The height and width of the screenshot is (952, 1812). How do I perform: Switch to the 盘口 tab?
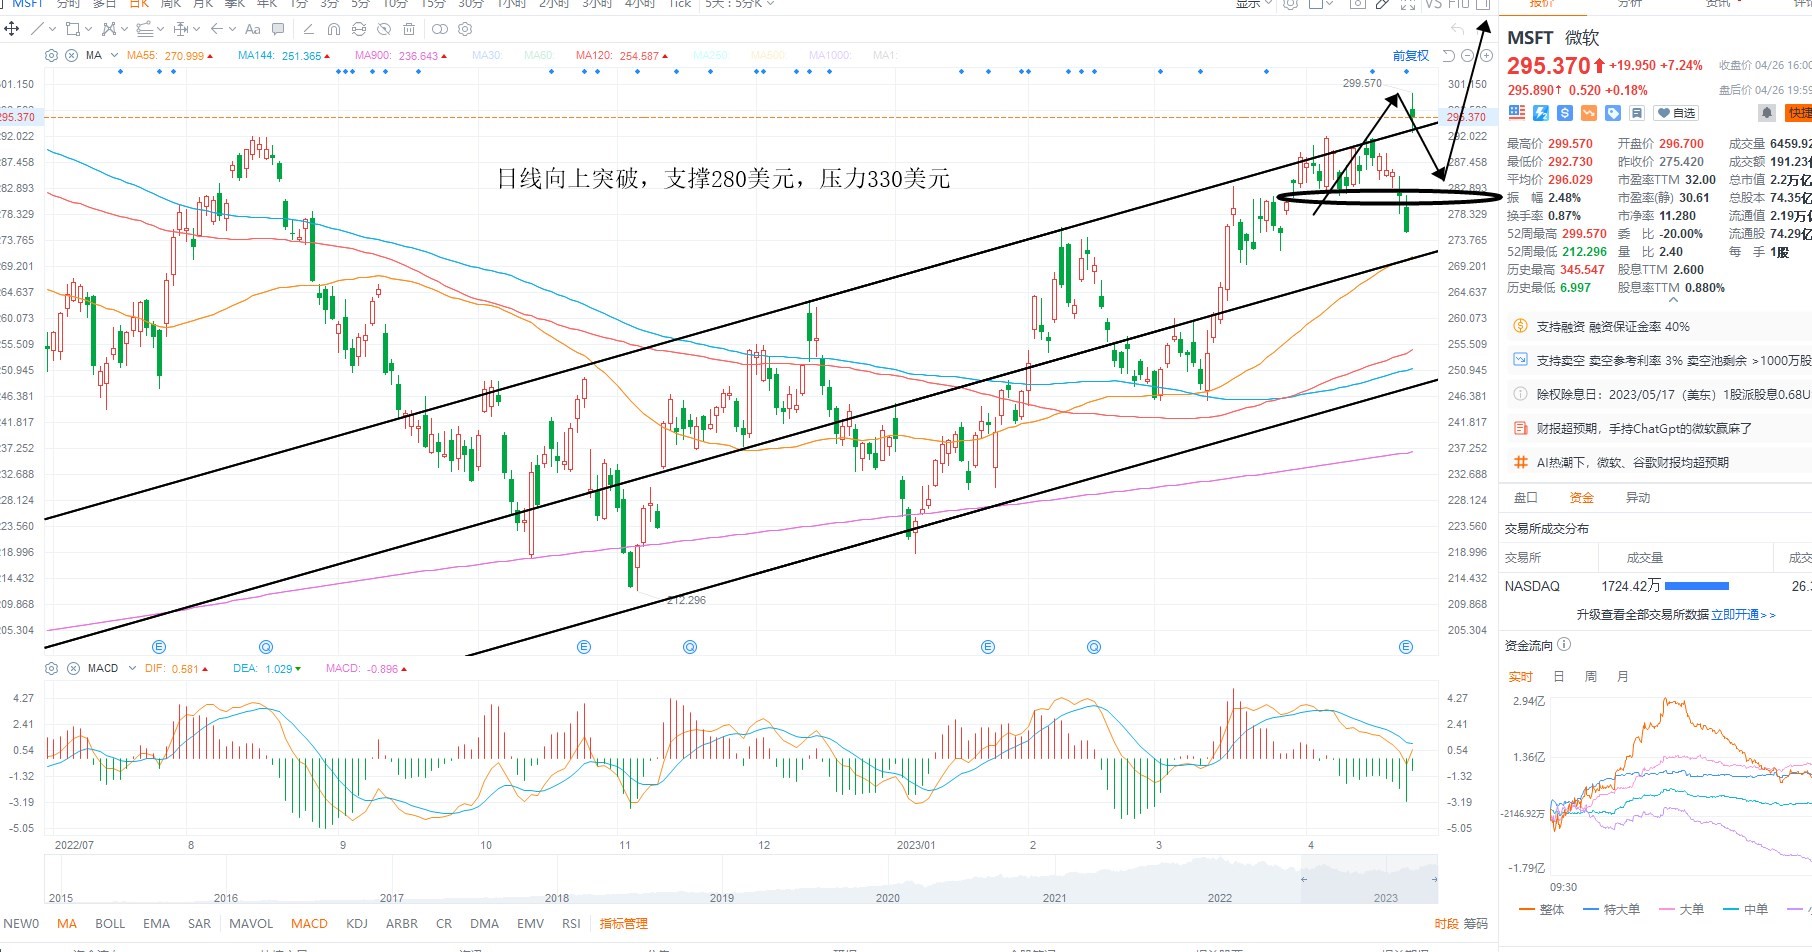[x=1525, y=497]
